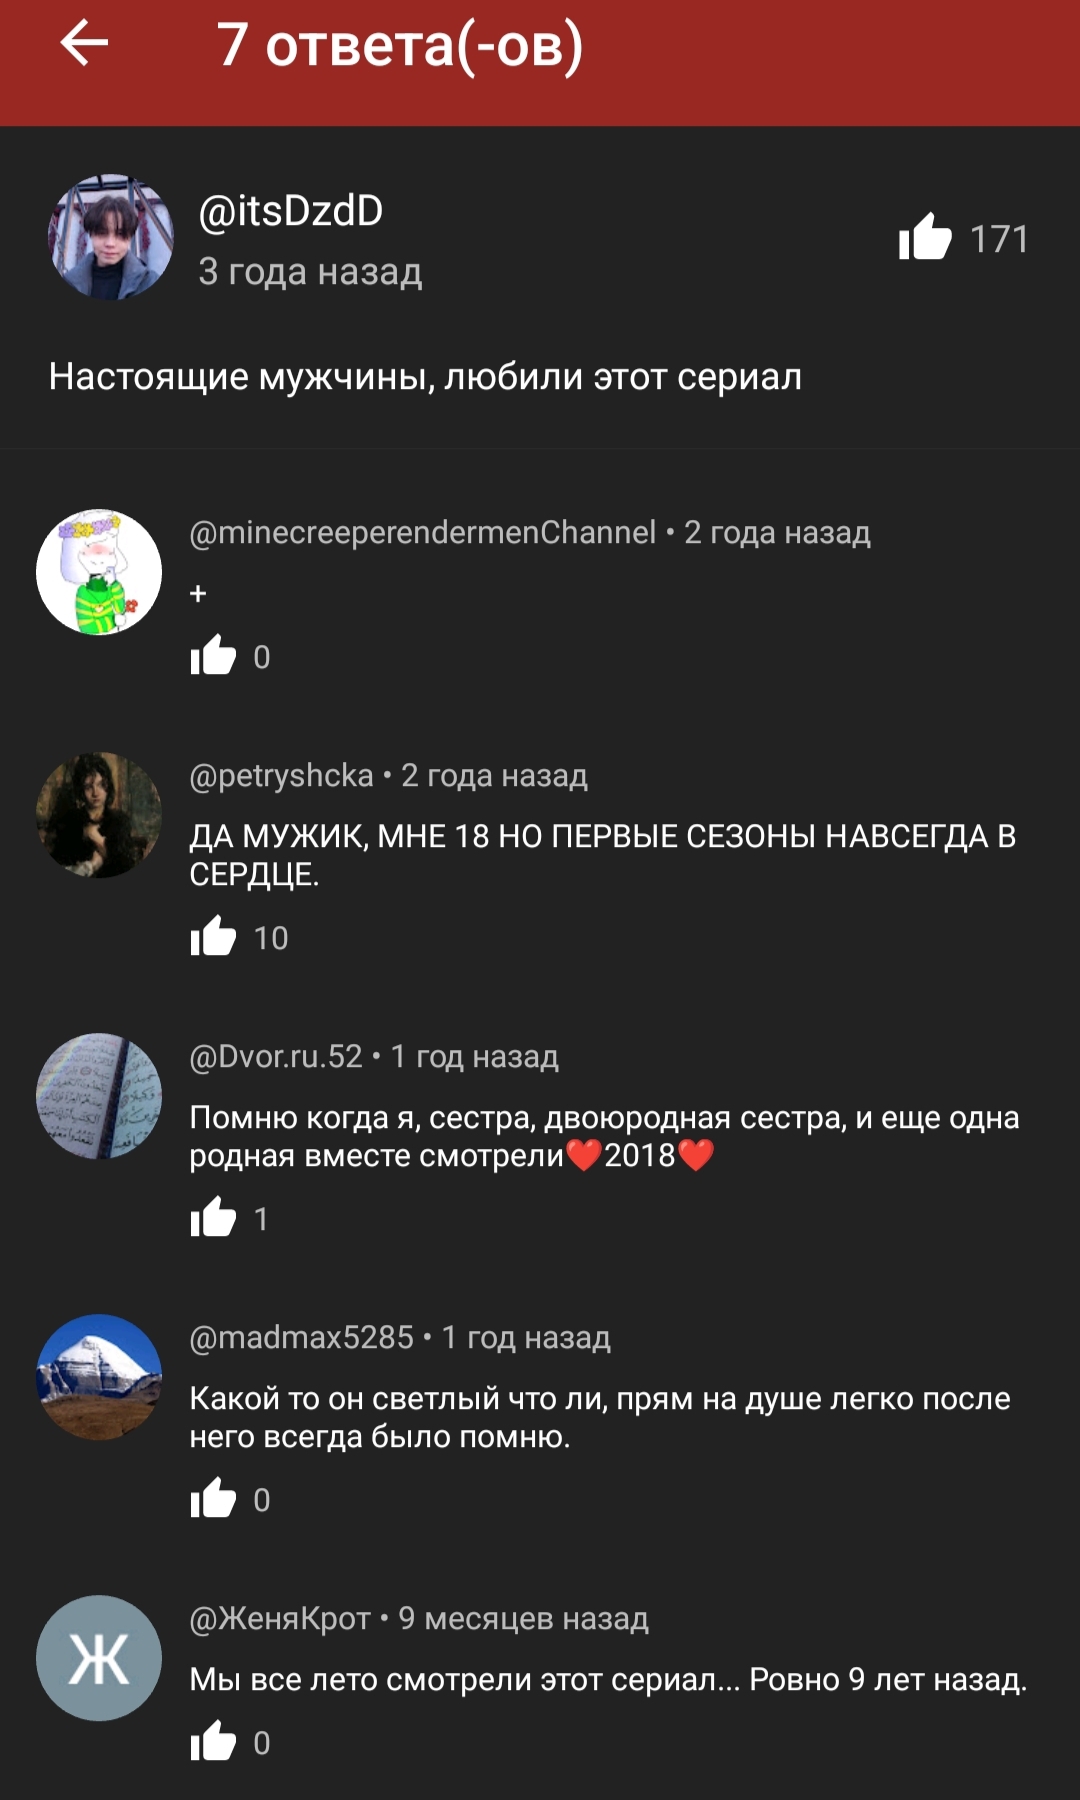Screen dimensions: 1080x1800
Task: Open @Dvor.ru.52 book avatar
Action: pos(99,1096)
